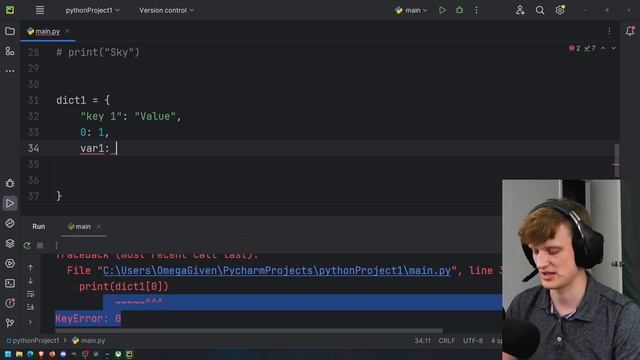
Task: Click the editor vertical scrollbar
Action: 616,161
